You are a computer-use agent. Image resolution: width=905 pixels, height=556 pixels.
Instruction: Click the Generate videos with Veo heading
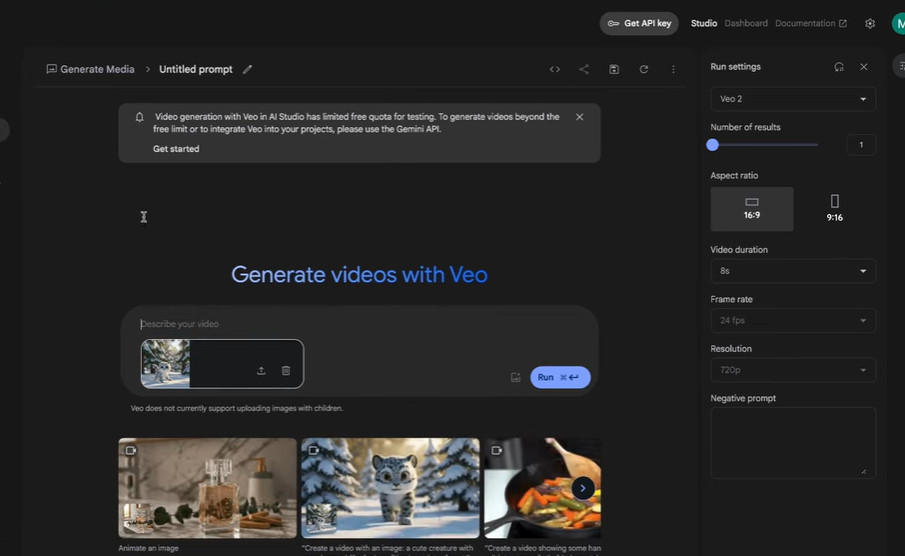(x=359, y=275)
